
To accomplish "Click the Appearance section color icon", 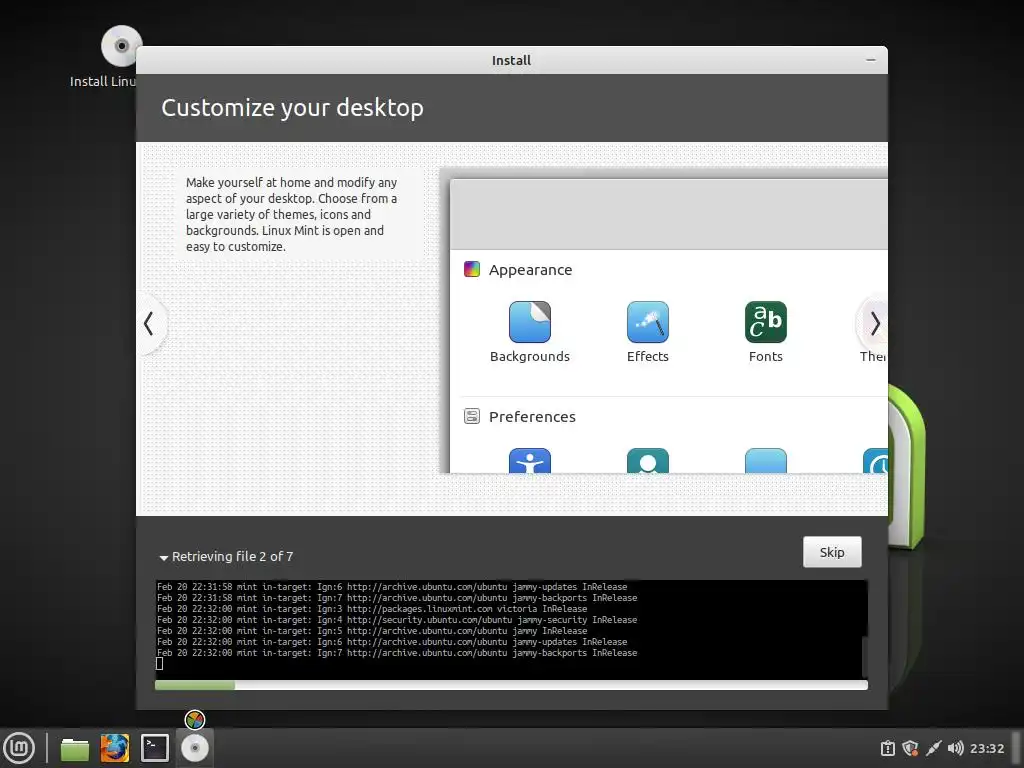I will 472,269.
